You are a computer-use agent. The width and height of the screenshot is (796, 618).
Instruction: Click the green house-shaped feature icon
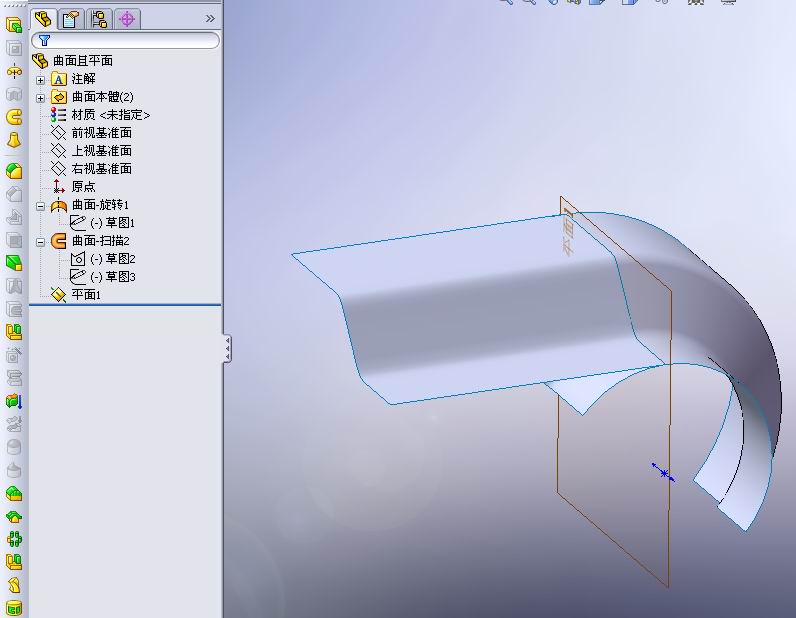[x=14, y=517]
